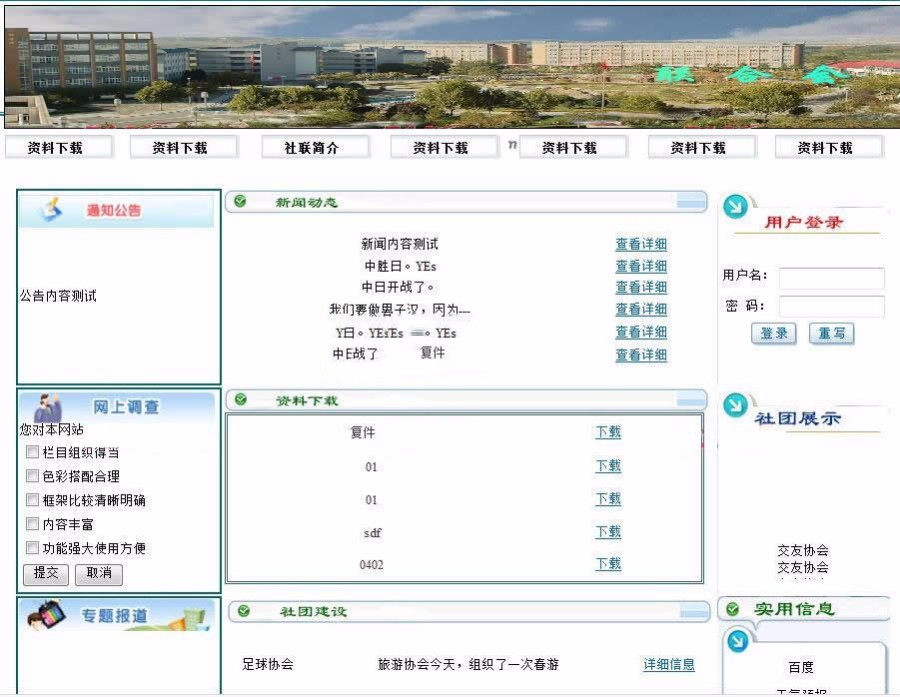Click 下载 link next to sdf file

tap(608, 533)
